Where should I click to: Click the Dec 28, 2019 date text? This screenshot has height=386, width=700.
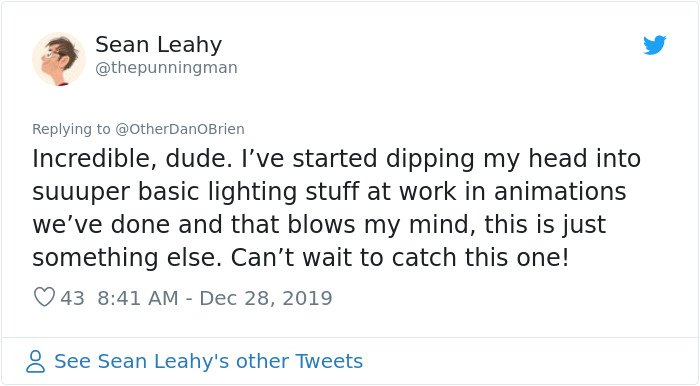point(266,298)
